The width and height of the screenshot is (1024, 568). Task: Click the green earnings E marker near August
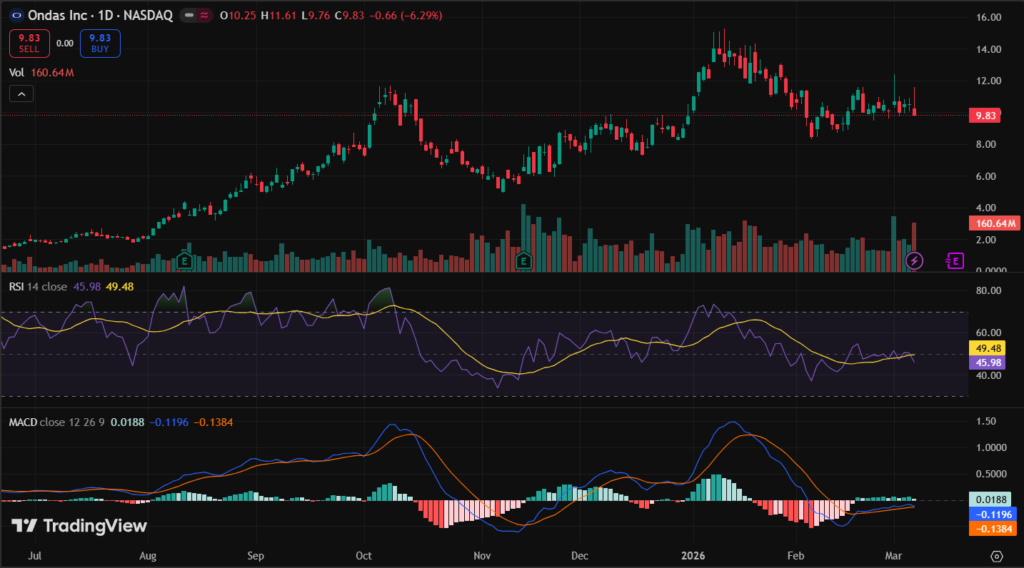pos(184,261)
